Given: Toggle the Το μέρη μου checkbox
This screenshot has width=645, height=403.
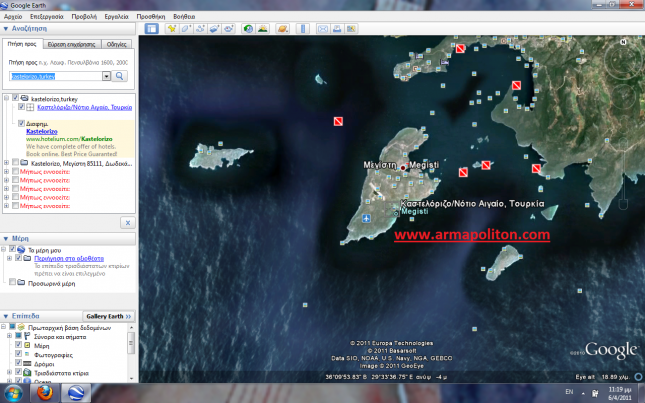Looking at the screenshot, I should click(12, 249).
